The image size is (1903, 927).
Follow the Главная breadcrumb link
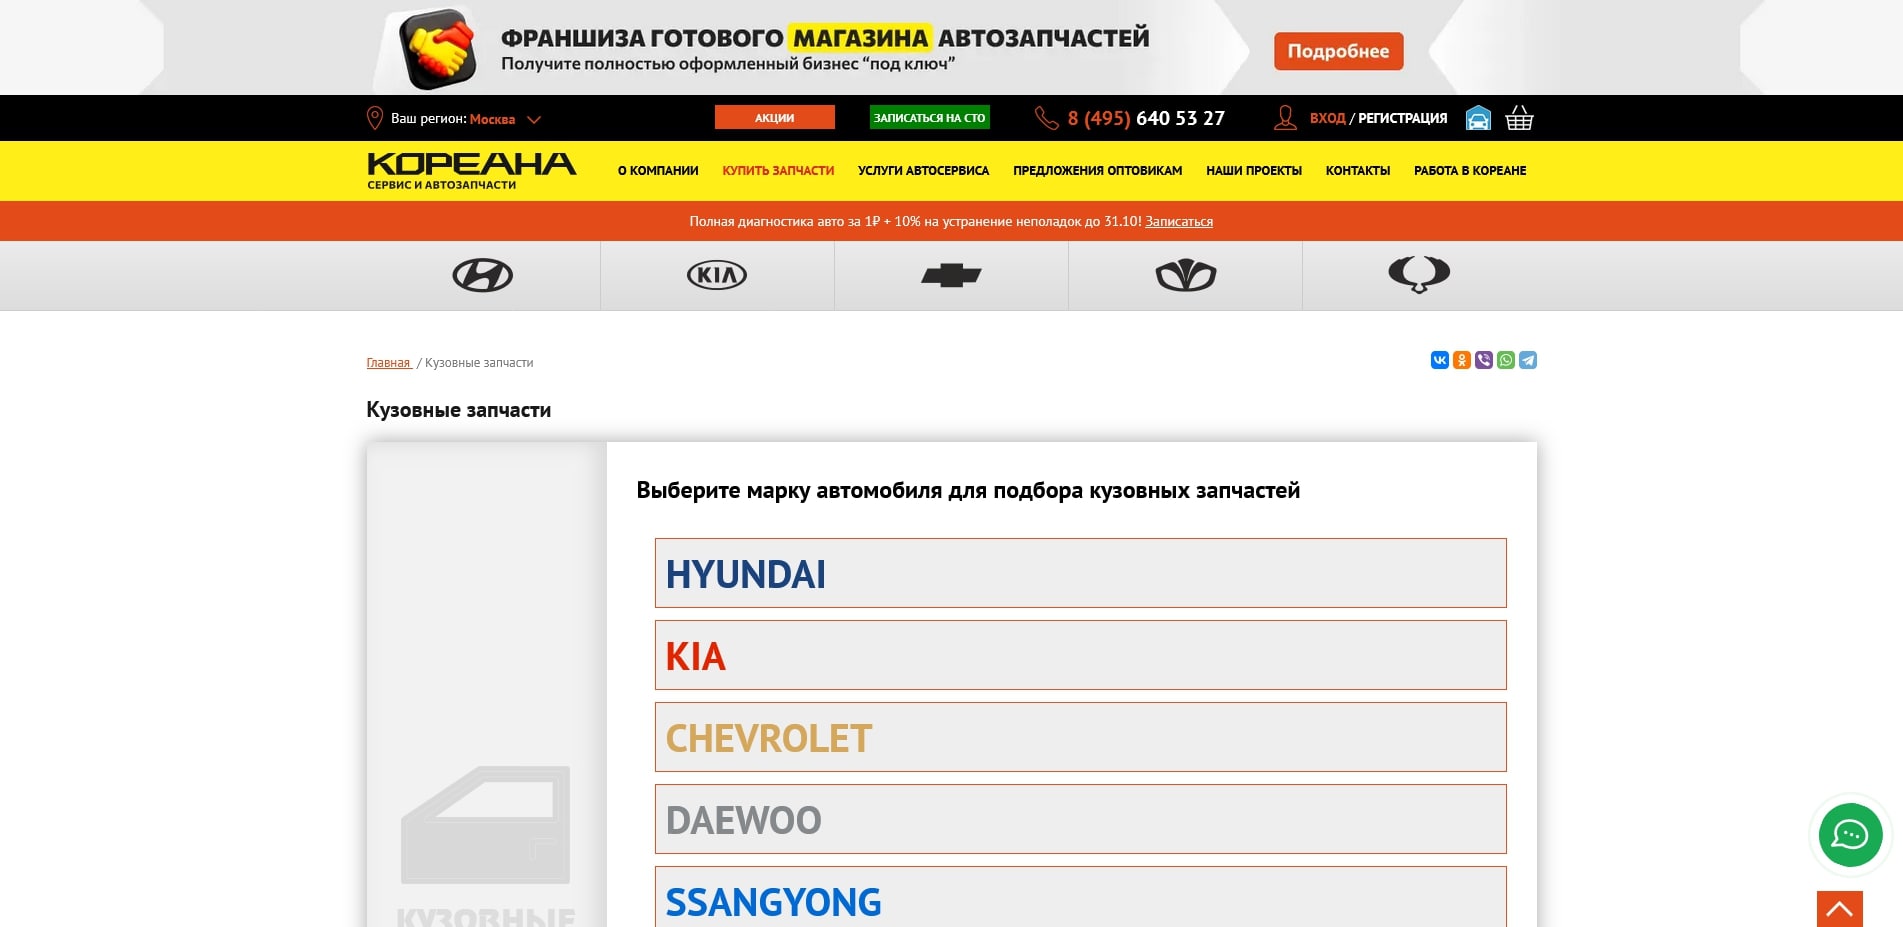point(388,363)
